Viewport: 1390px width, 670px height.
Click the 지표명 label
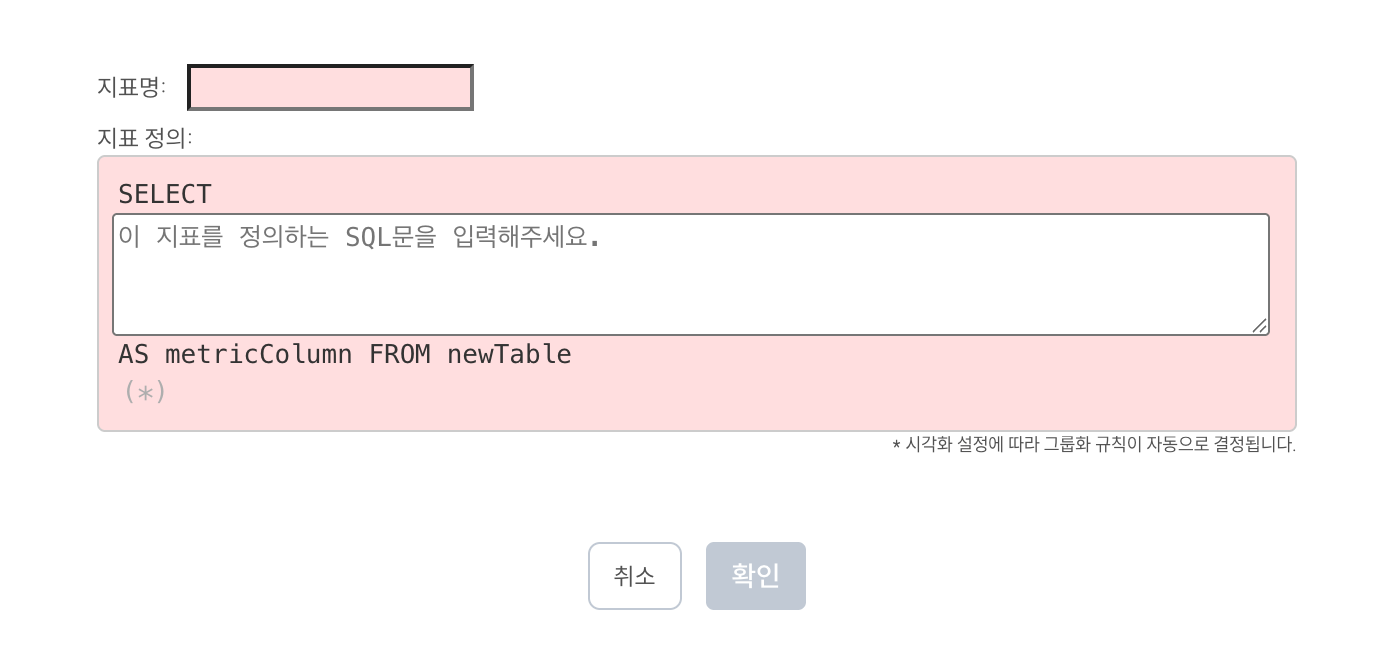131,87
